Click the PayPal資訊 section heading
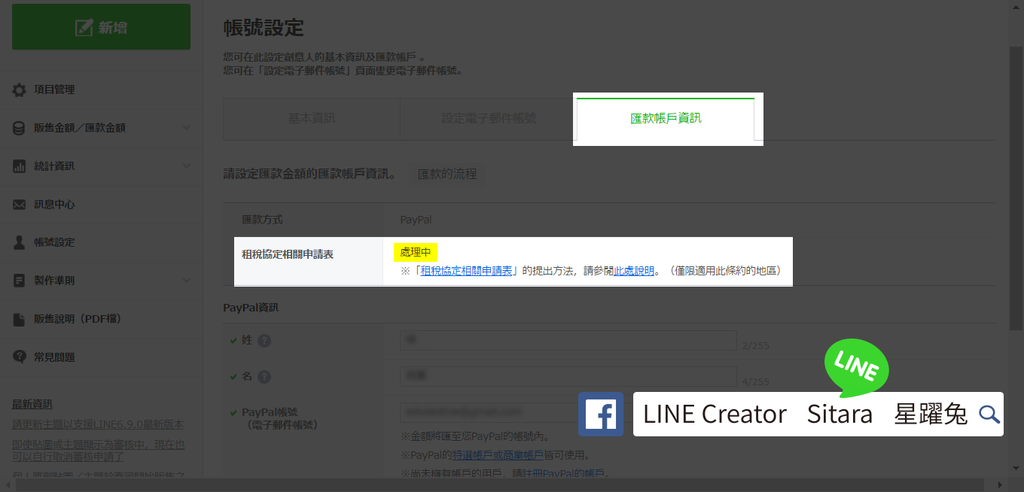Screen dimensions: 1024x492 pyautogui.click(x=251, y=307)
